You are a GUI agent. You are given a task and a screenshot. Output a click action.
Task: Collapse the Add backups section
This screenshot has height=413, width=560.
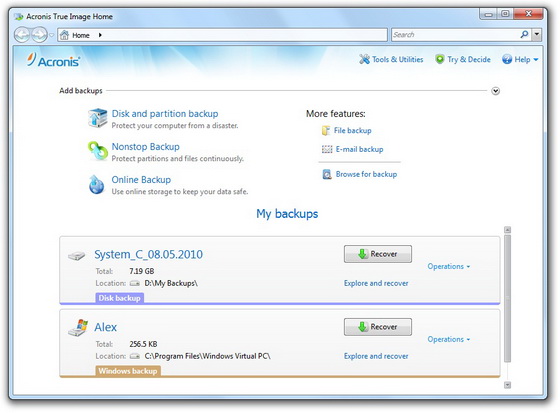[495, 91]
